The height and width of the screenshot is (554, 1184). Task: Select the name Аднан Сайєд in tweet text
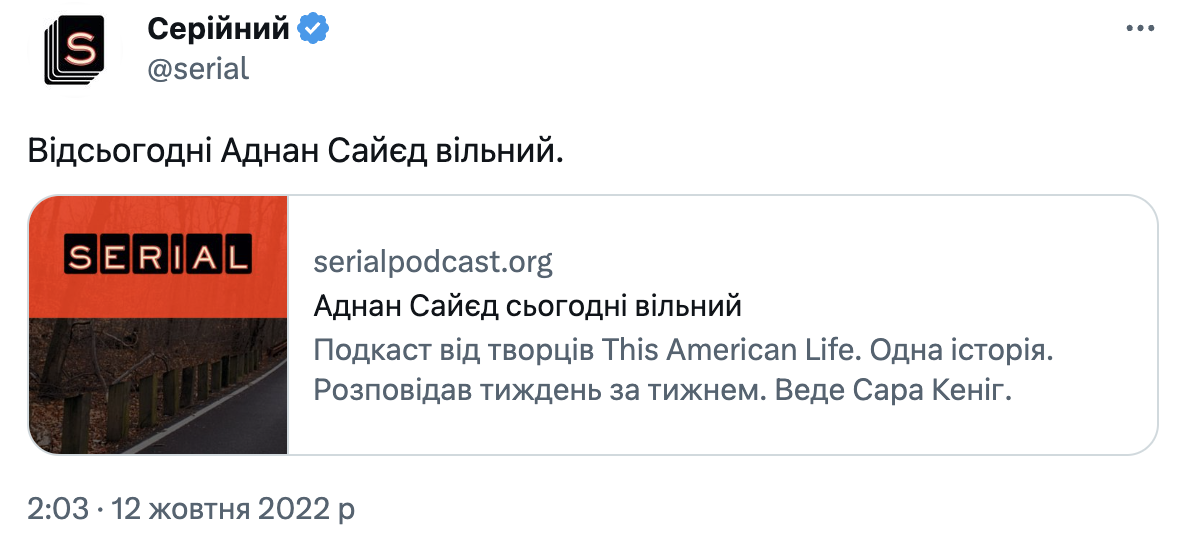(x=325, y=152)
